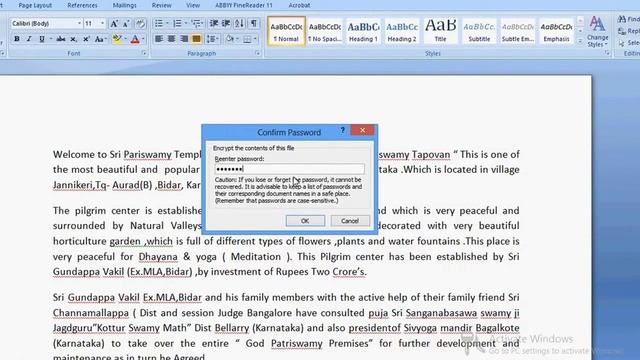Toggle Show/Hide paragraph marks
This screenshot has width=640, height=360.
click(x=253, y=23)
